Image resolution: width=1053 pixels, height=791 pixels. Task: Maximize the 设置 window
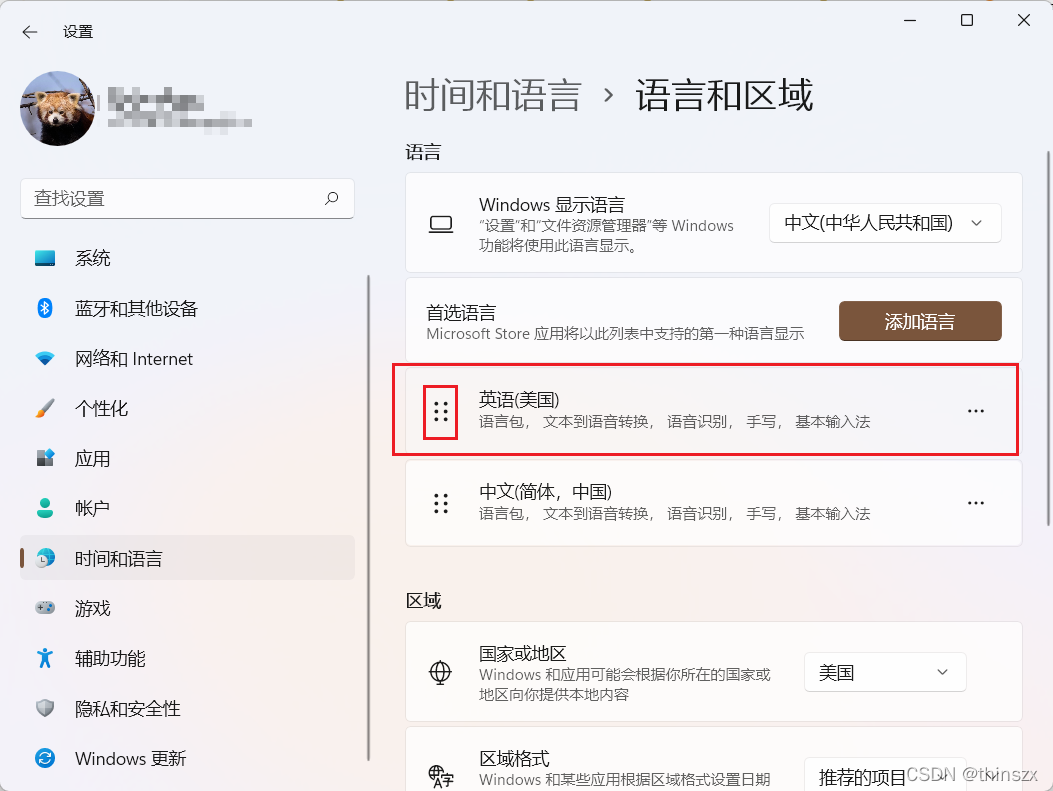click(967, 21)
